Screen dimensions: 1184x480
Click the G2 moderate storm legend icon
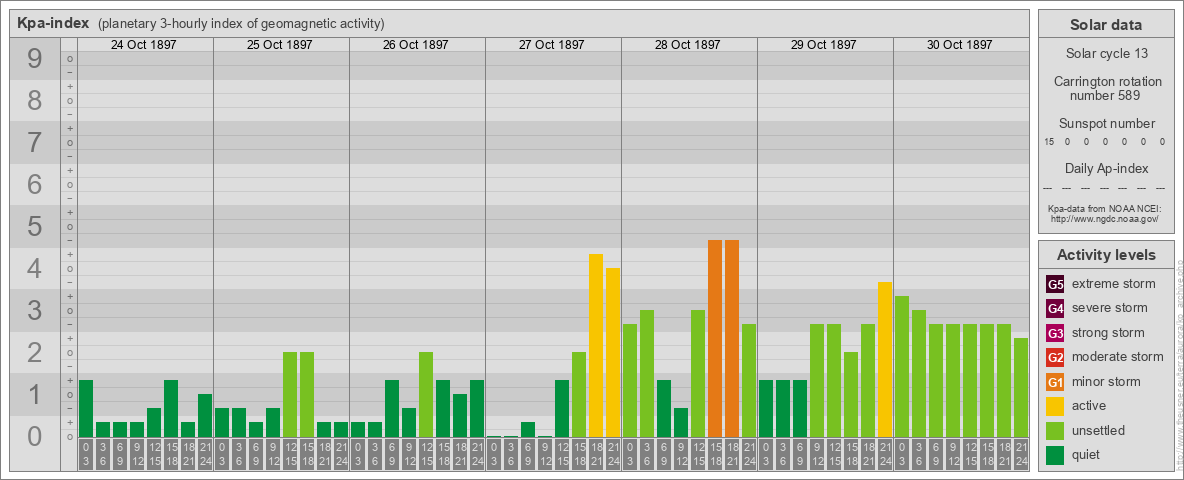pos(1055,357)
